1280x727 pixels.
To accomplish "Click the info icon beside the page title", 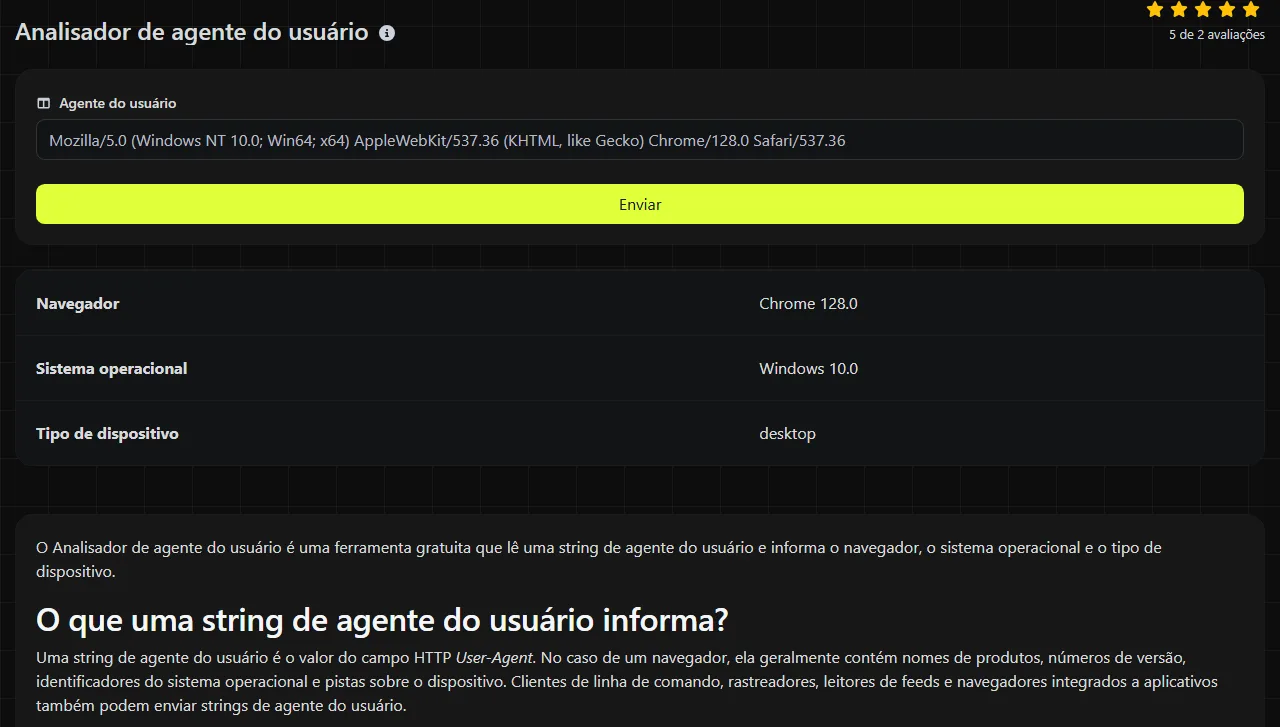I will (x=387, y=33).
